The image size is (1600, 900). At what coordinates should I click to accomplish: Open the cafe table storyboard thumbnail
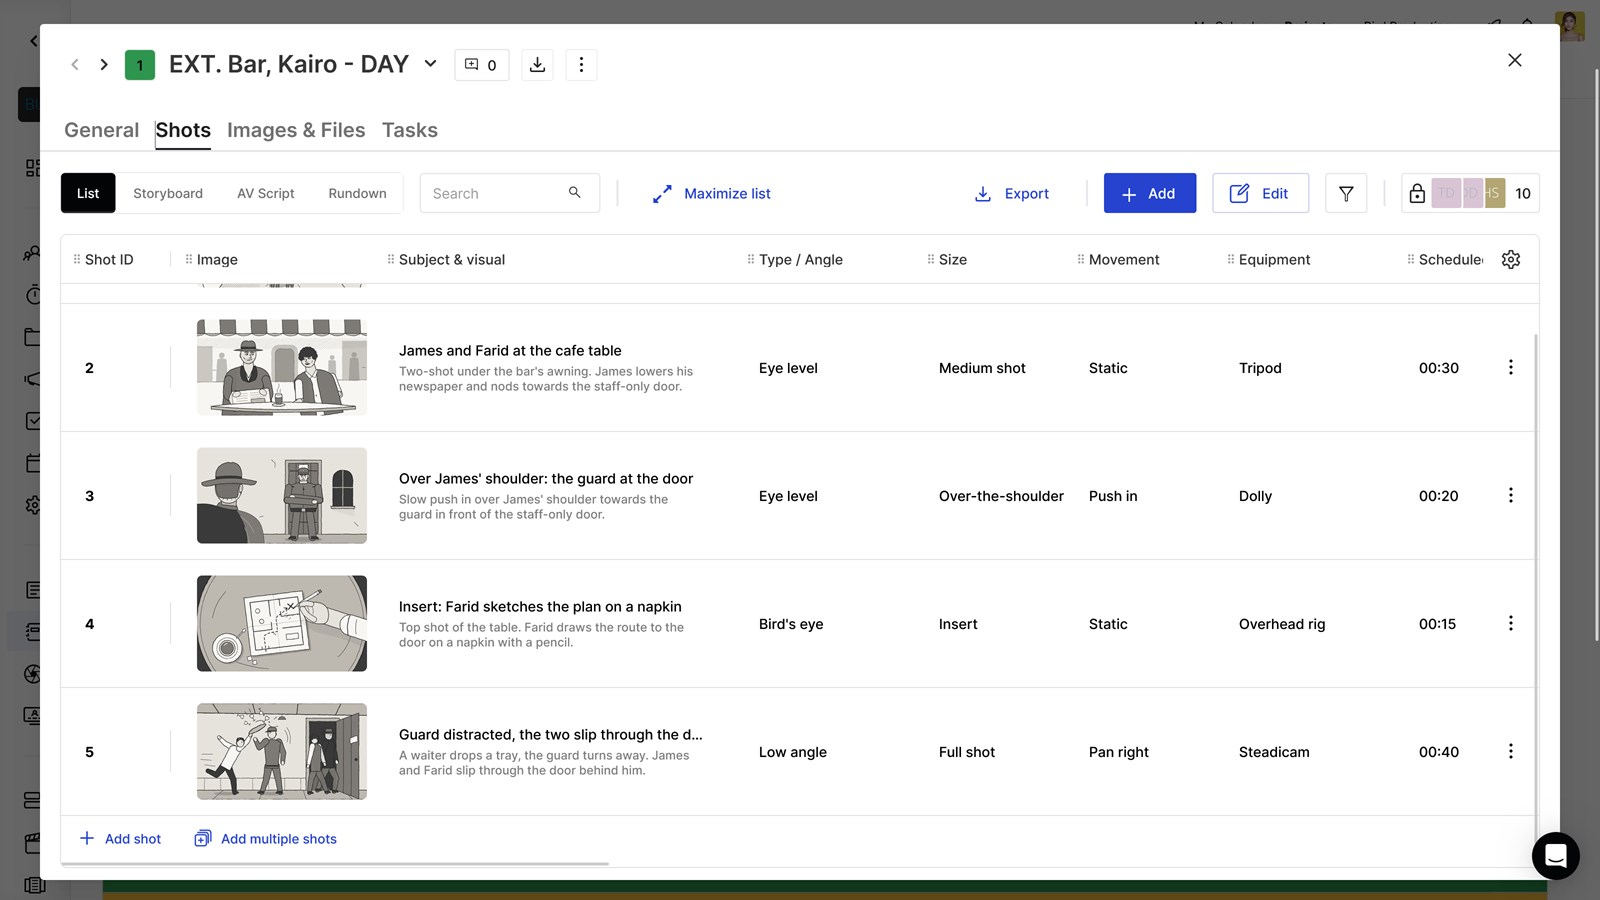(282, 368)
